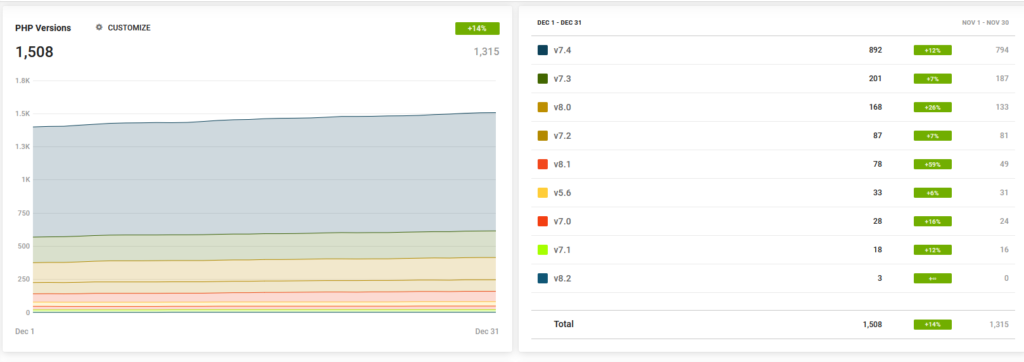Click the v7.1 version label
1024x362 pixels.
562,250
